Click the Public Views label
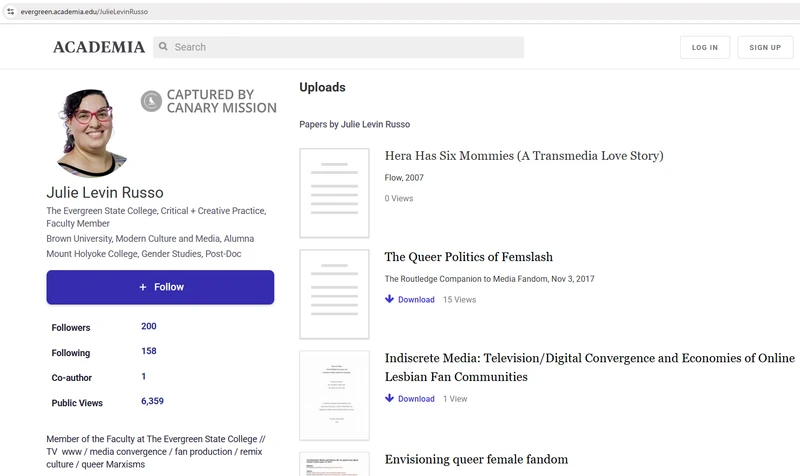This screenshot has height=476, width=800. (x=77, y=403)
